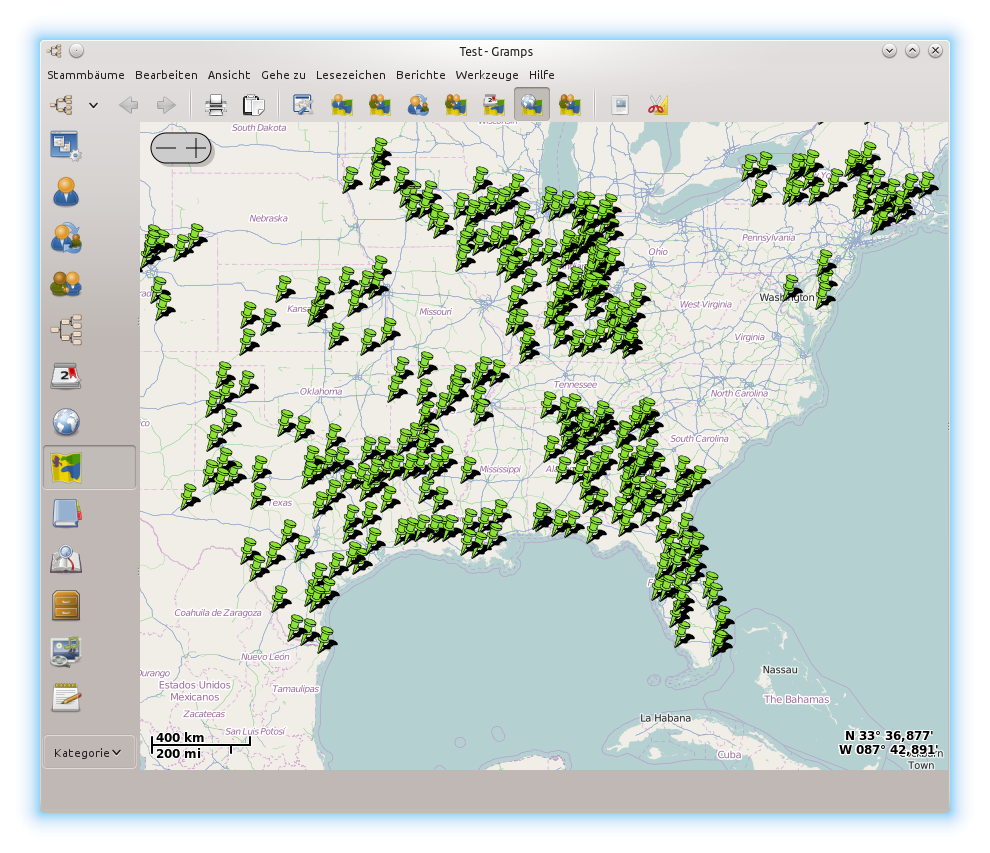Open Charts pedigree category in sidebar
990x853 pixels.
point(66,330)
